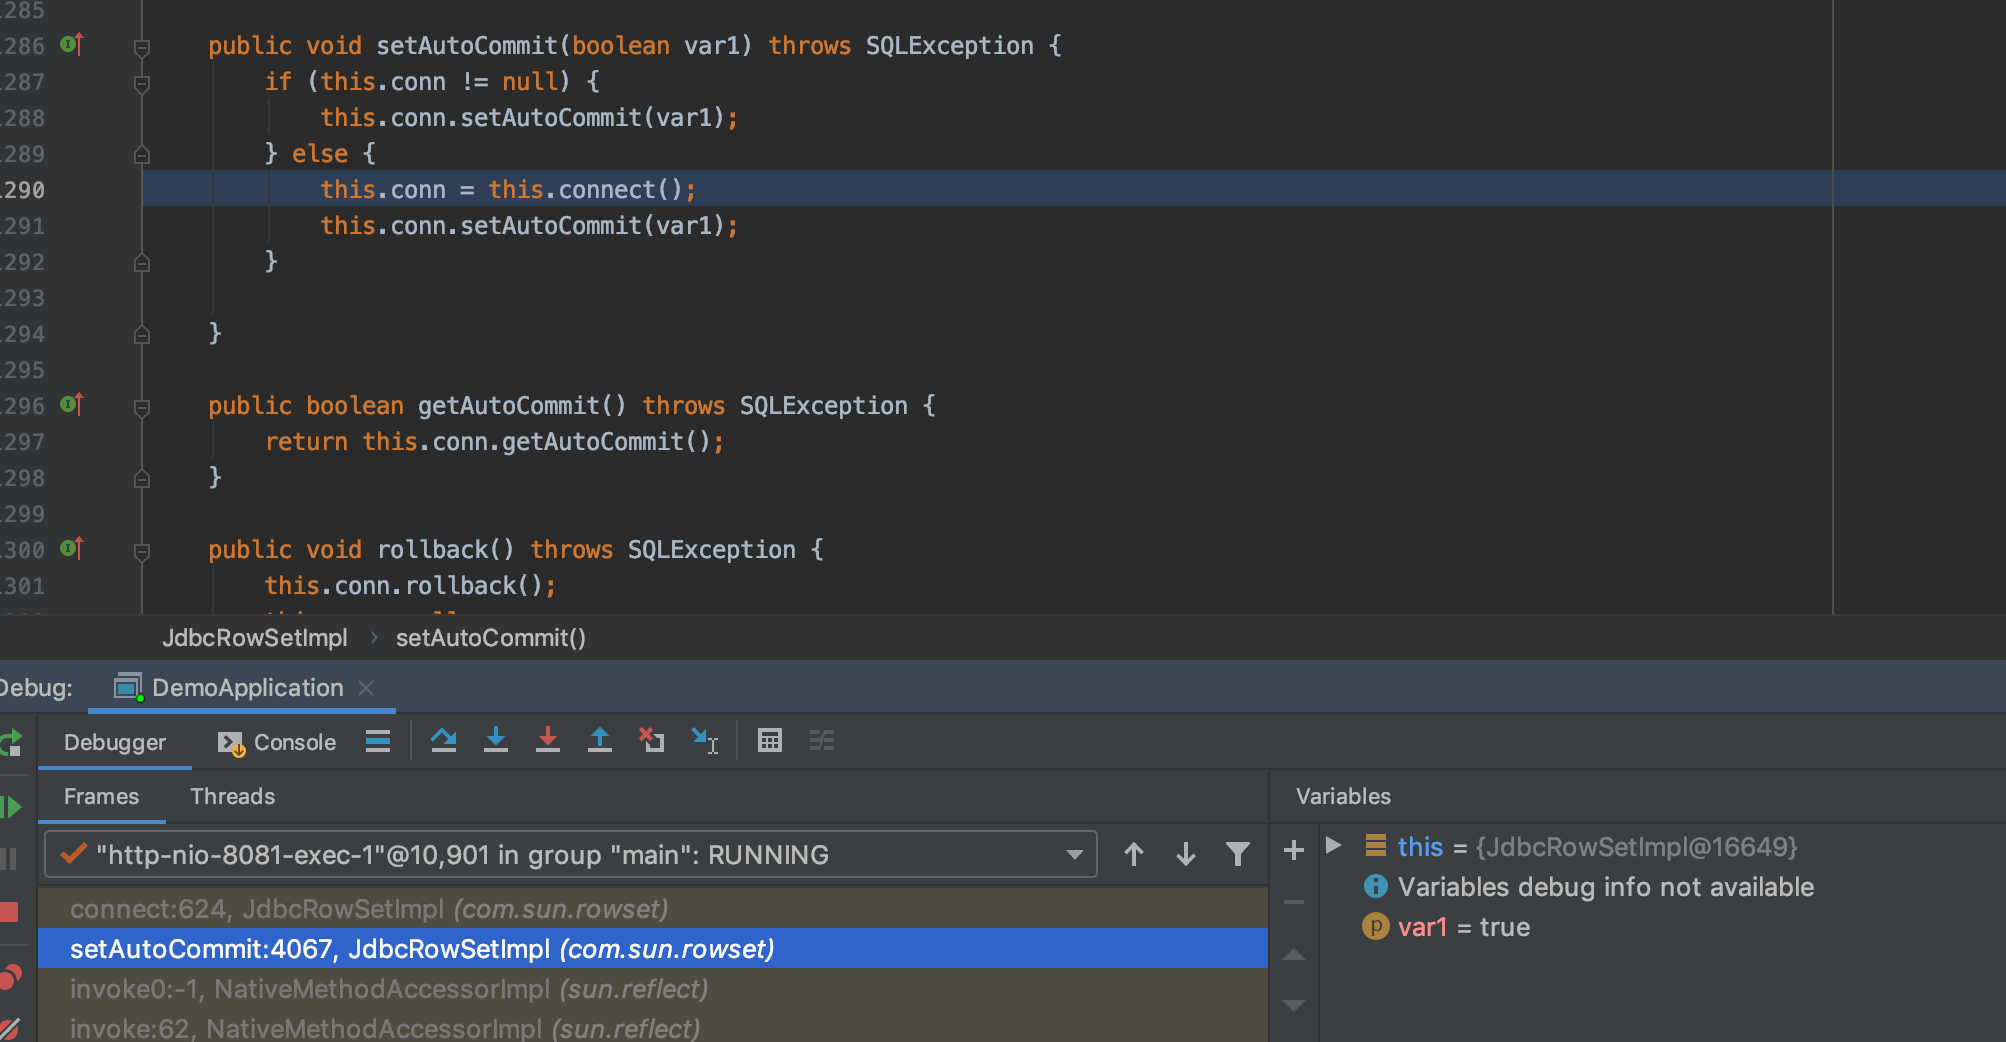
Task: Click line number 290 in the gutter
Action: [x=24, y=189]
